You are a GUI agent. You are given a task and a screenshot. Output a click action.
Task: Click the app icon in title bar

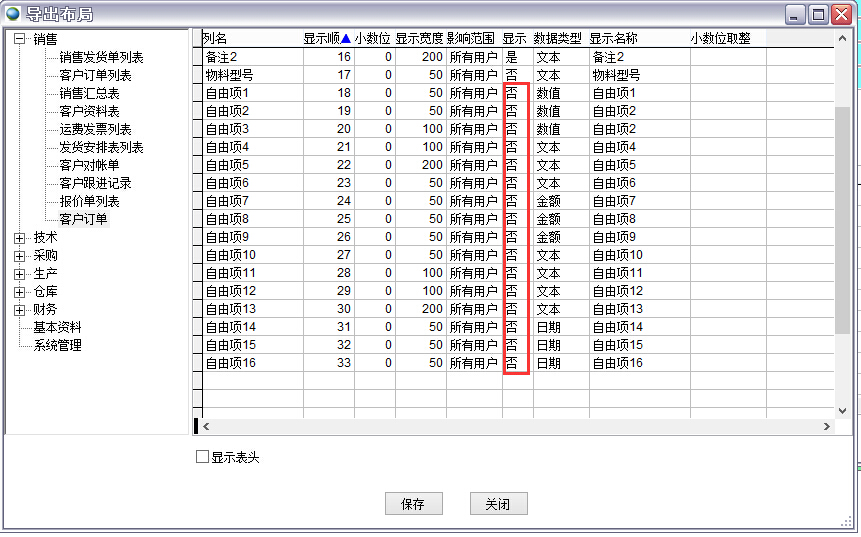pos(12,14)
